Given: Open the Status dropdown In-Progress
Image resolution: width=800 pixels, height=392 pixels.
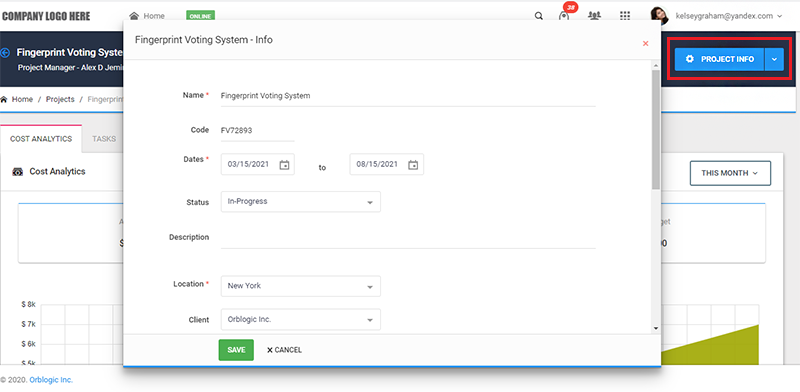Looking at the screenshot, I should pyautogui.click(x=301, y=202).
